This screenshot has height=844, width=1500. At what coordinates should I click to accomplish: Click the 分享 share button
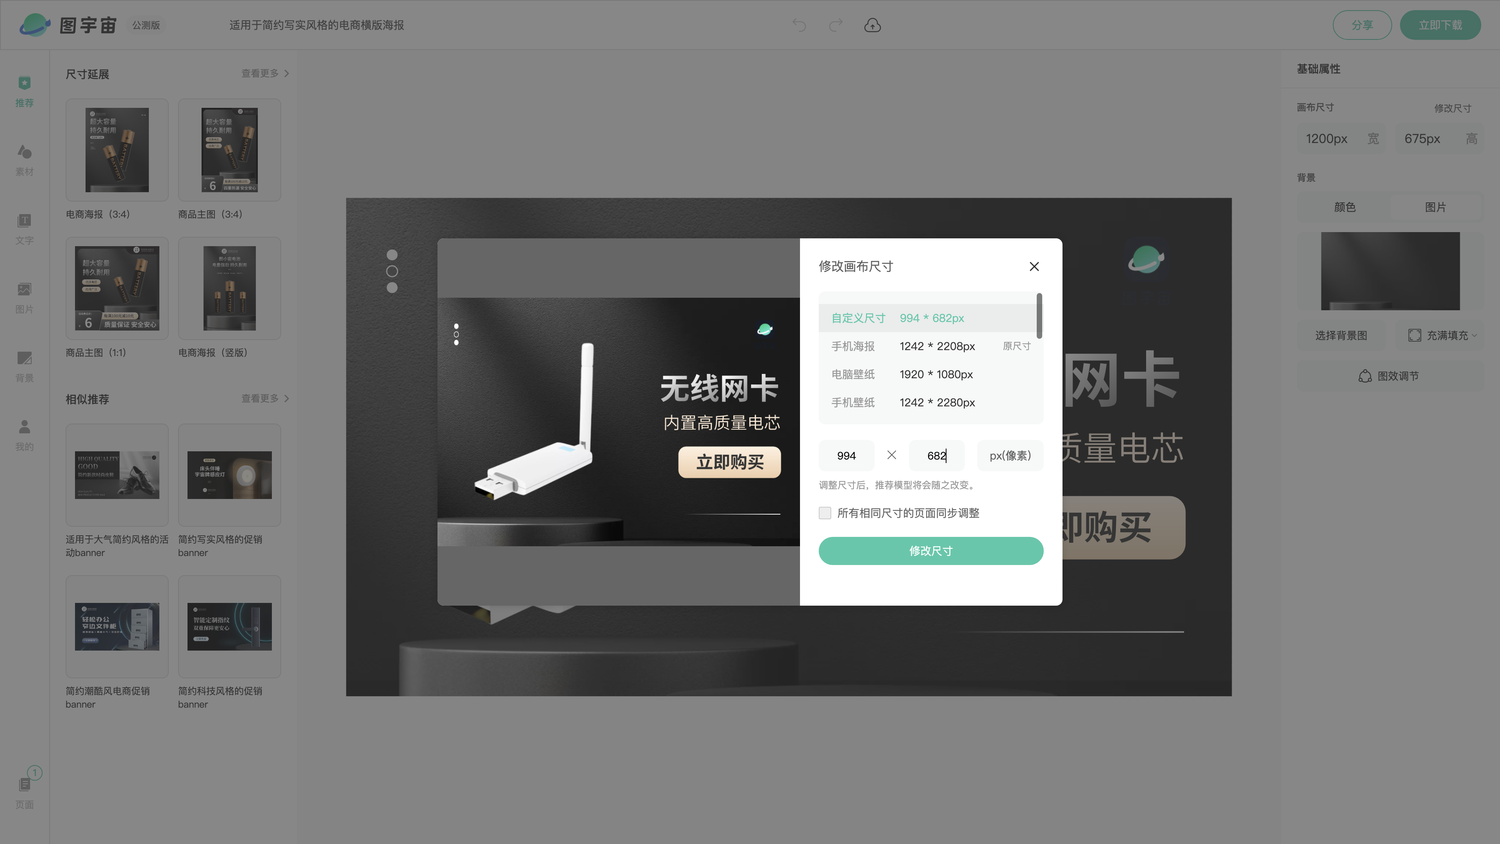[1362, 25]
